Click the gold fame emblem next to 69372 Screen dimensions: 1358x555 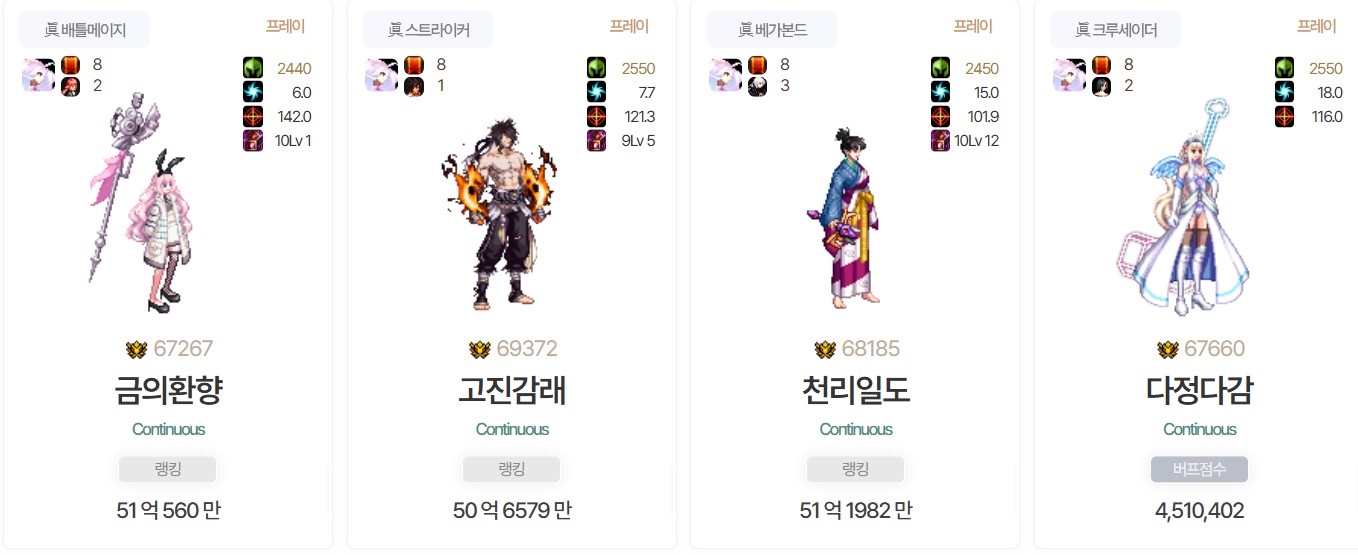click(x=479, y=349)
